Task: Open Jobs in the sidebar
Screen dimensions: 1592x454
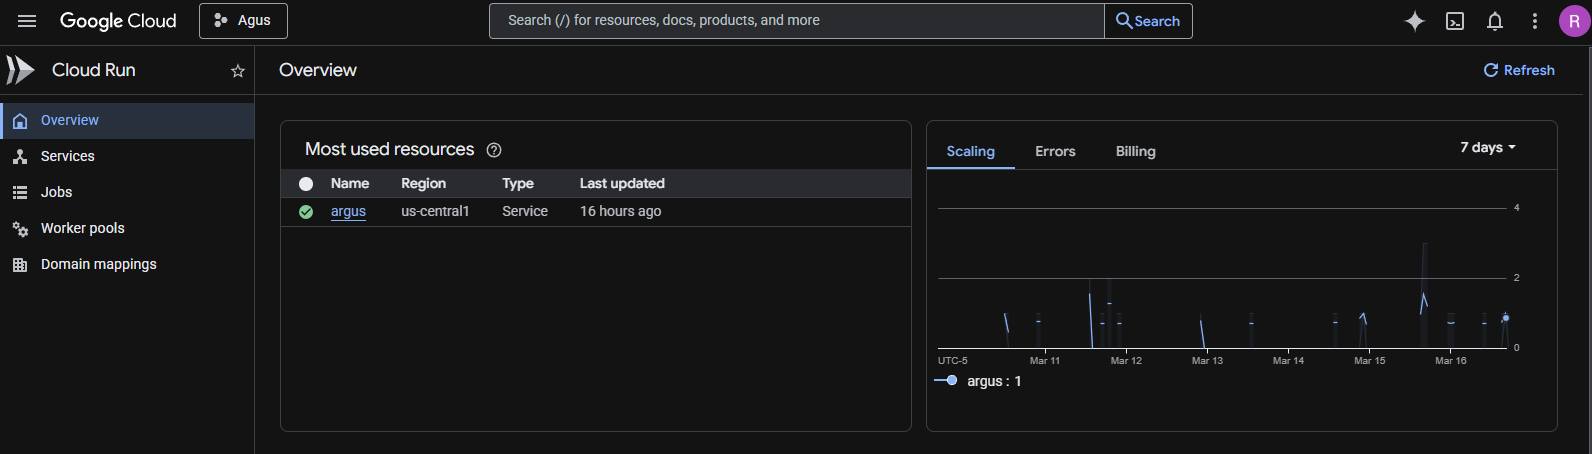Action: (127, 192)
